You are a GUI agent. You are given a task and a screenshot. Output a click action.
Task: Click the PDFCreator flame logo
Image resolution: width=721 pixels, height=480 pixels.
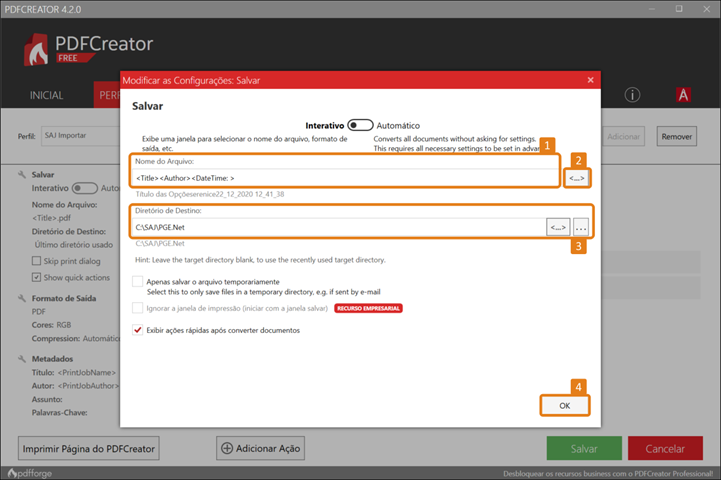39,48
